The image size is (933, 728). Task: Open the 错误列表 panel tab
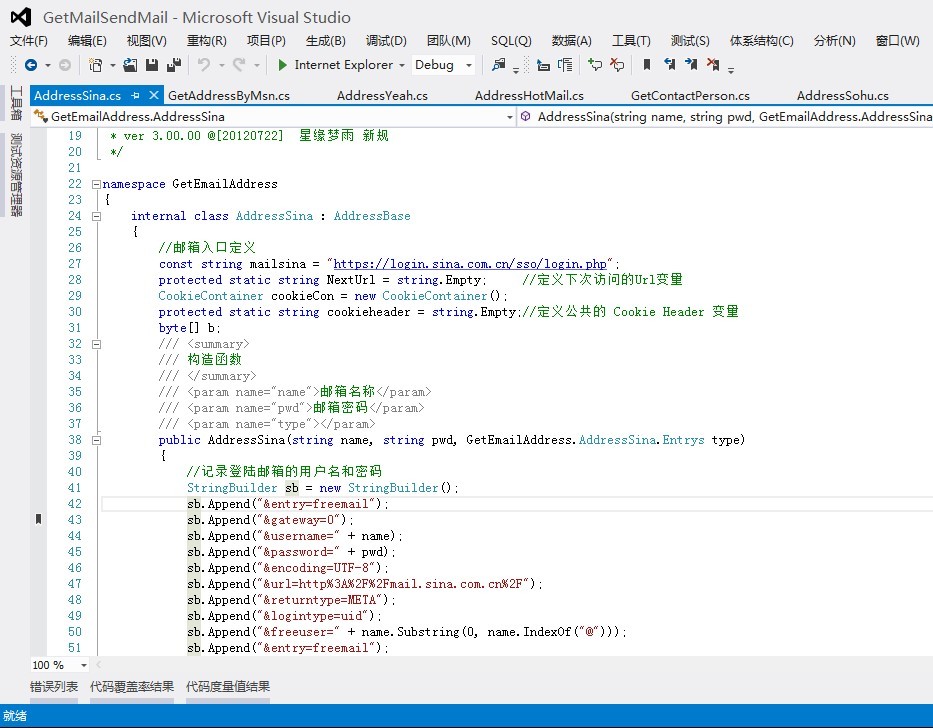click(x=54, y=687)
